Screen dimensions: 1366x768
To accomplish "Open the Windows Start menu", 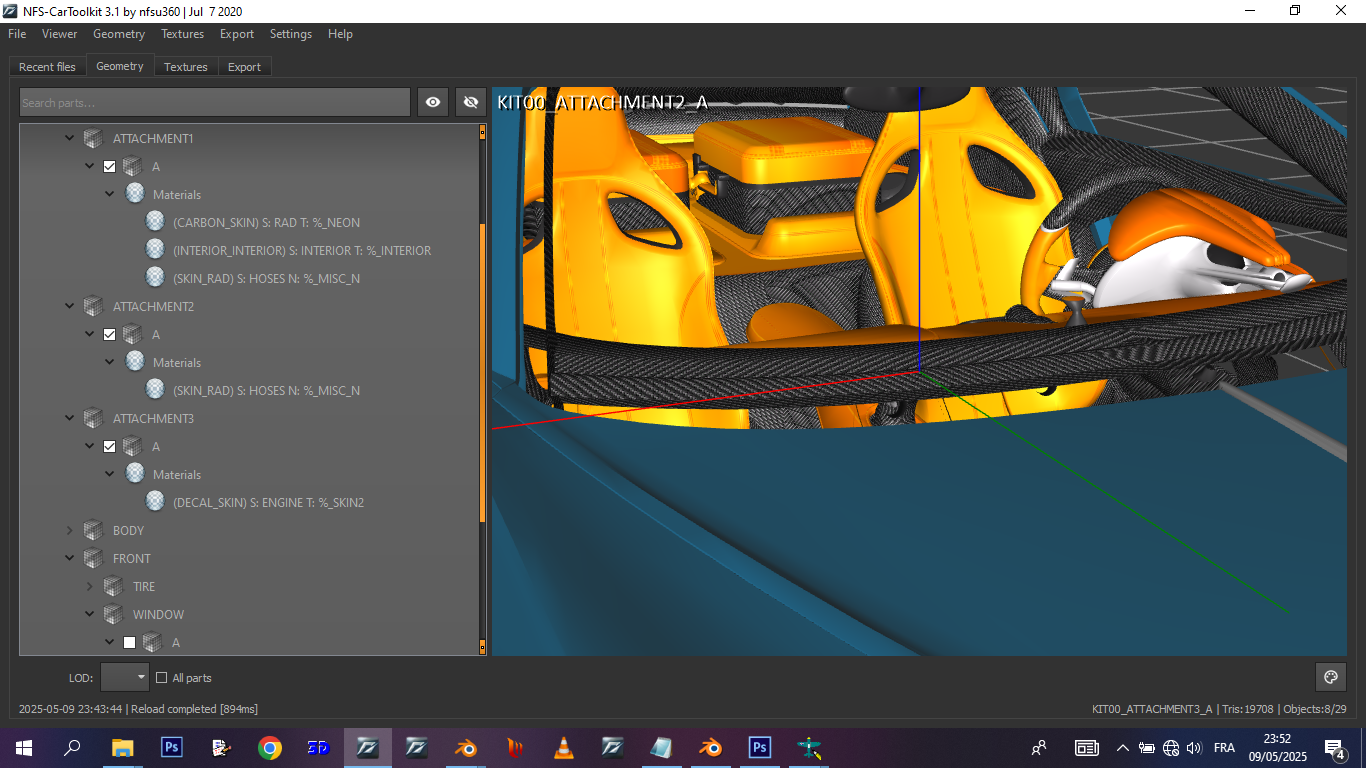I will (x=24, y=747).
